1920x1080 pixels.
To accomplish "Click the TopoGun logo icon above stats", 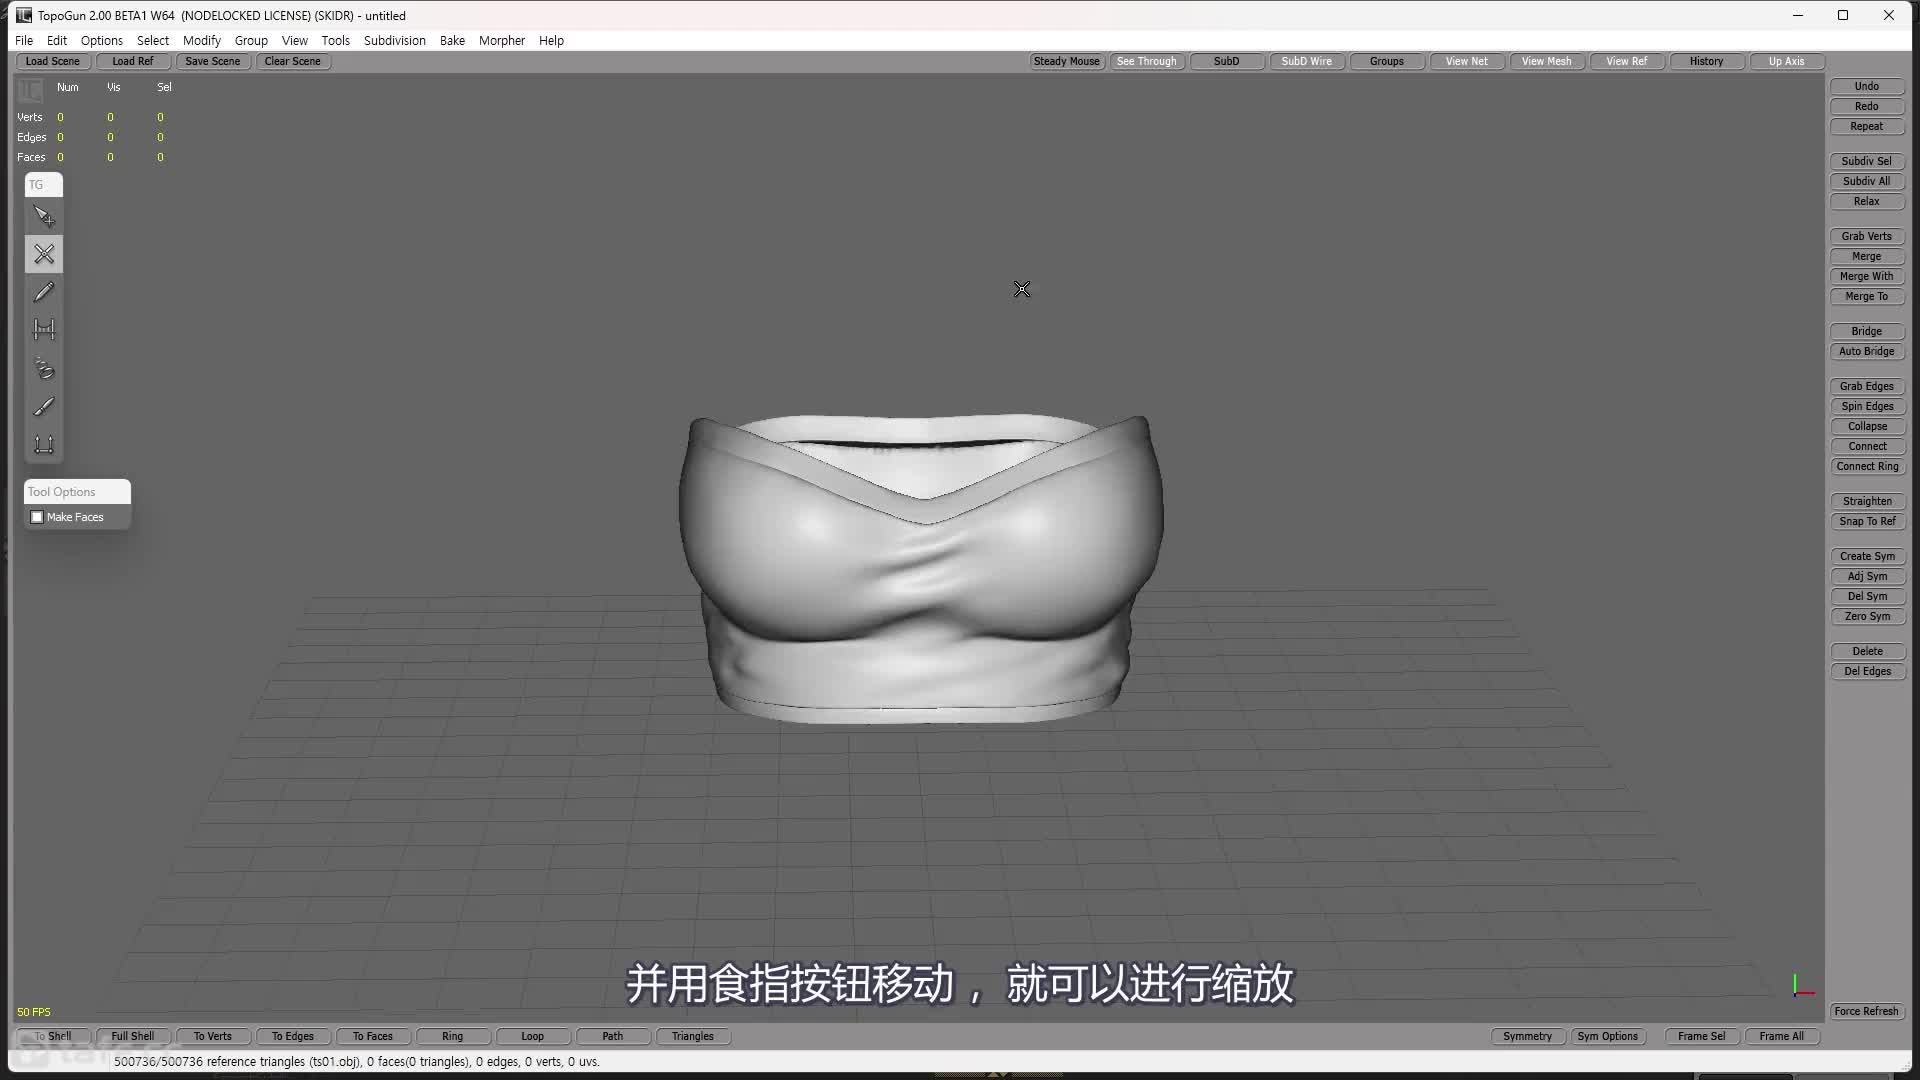I will tap(30, 90).
